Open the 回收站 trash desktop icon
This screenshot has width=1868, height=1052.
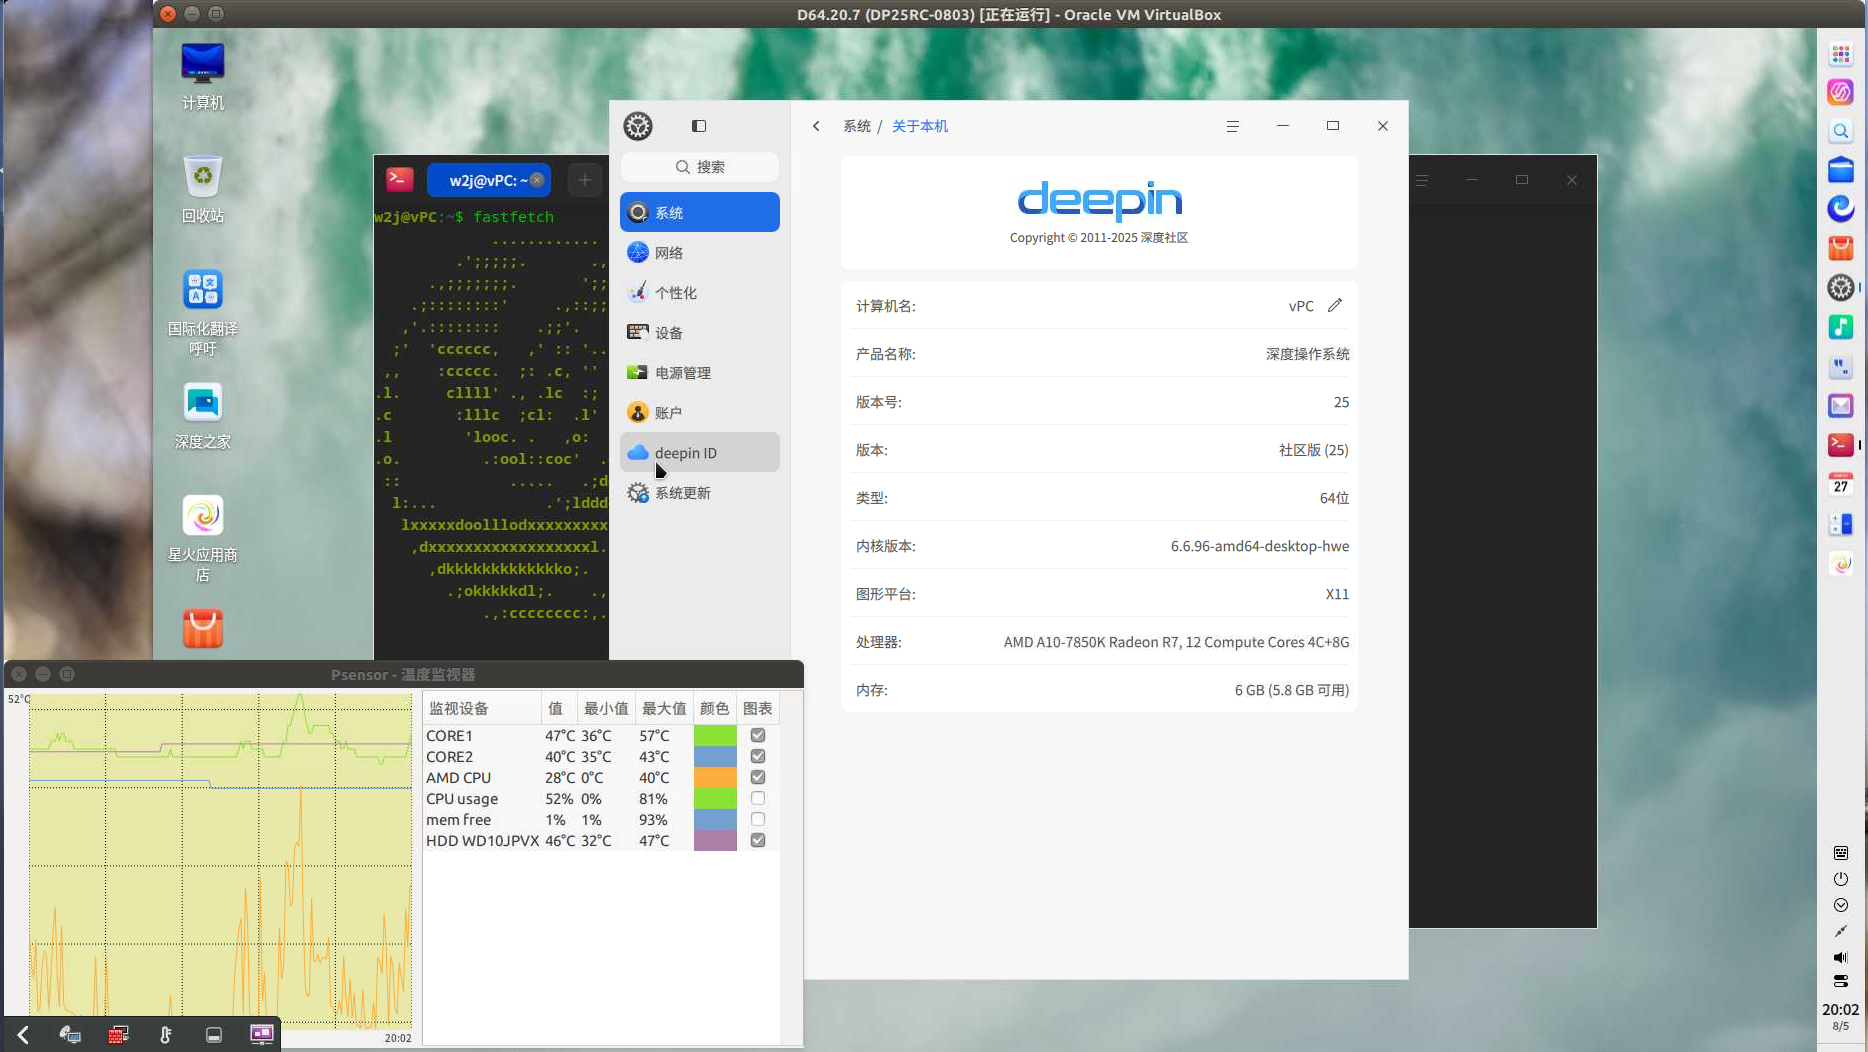click(x=203, y=188)
